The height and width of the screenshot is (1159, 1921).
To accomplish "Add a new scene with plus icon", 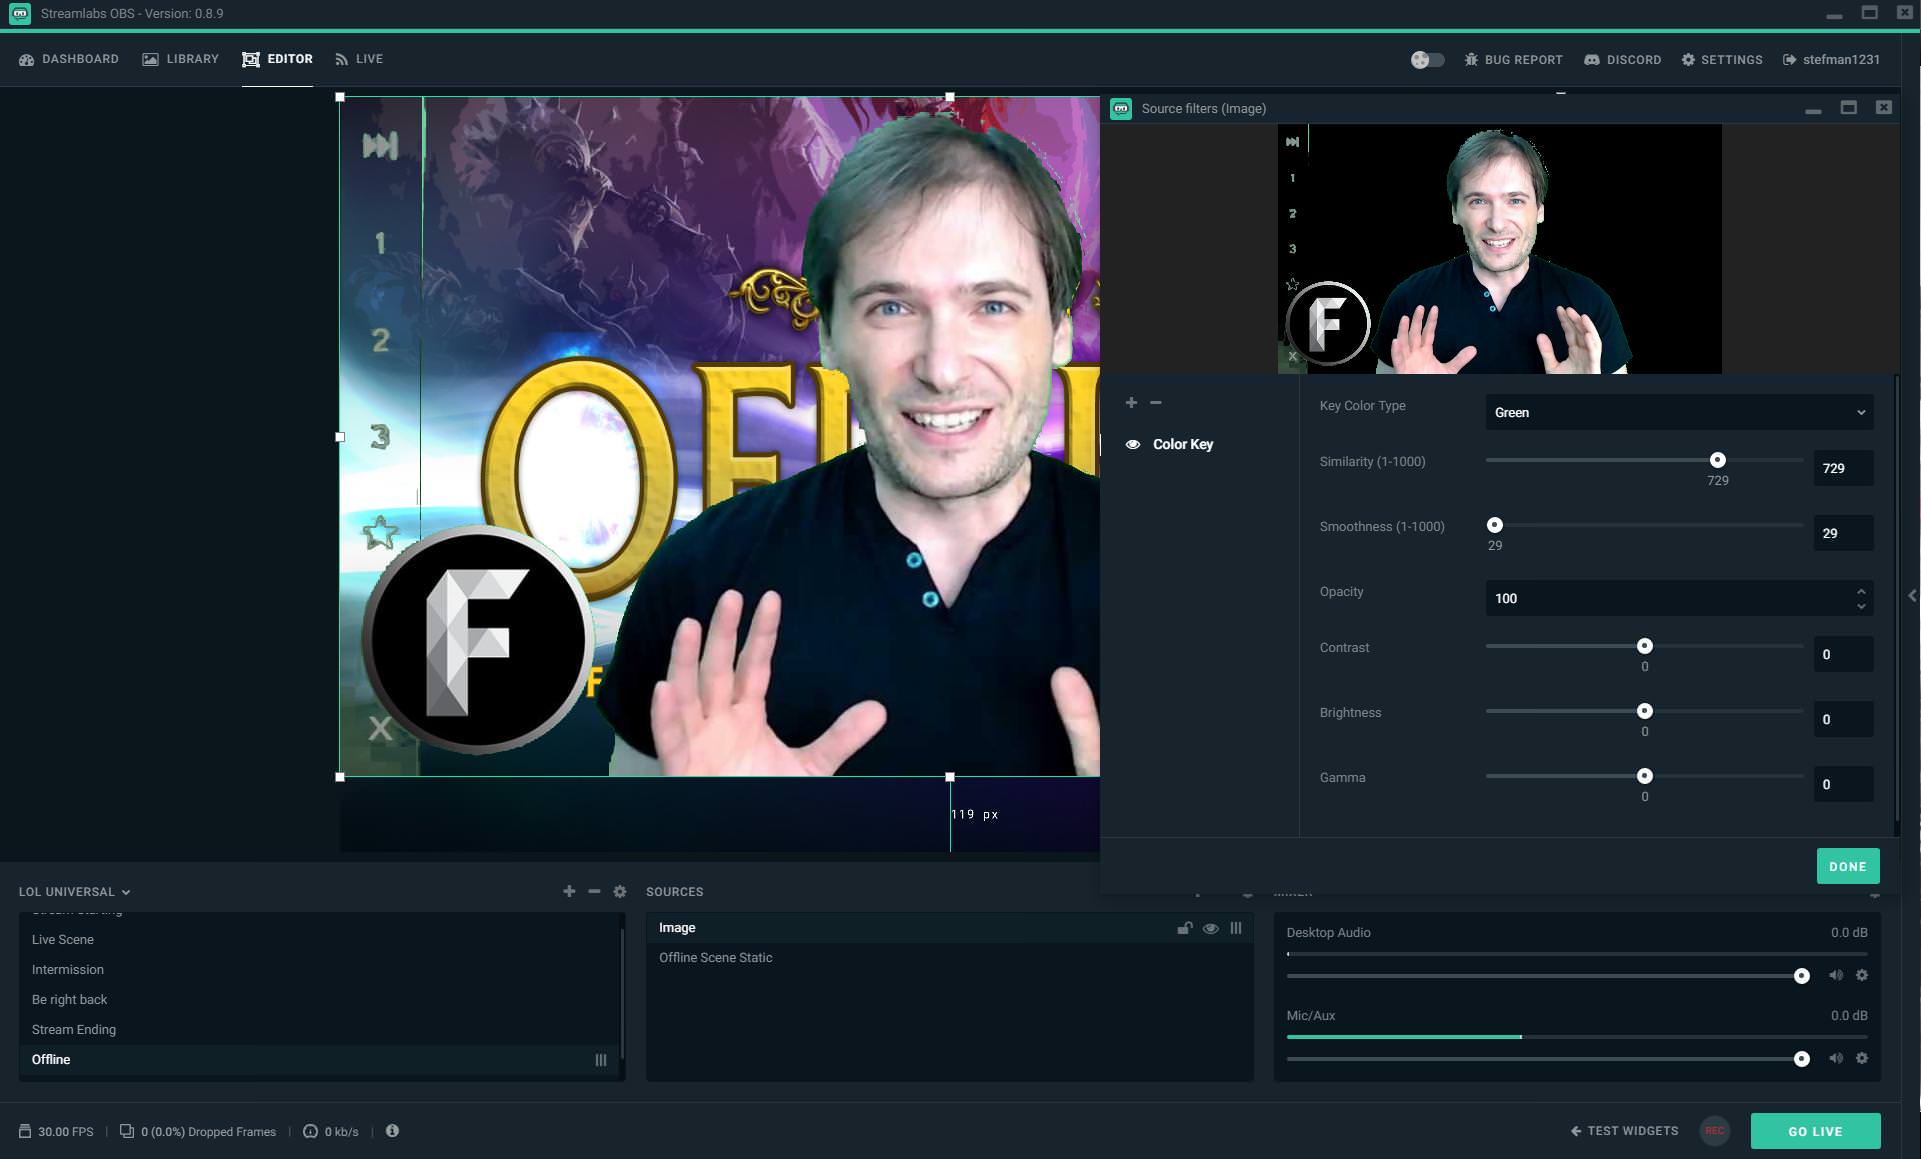I will coord(569,891).
